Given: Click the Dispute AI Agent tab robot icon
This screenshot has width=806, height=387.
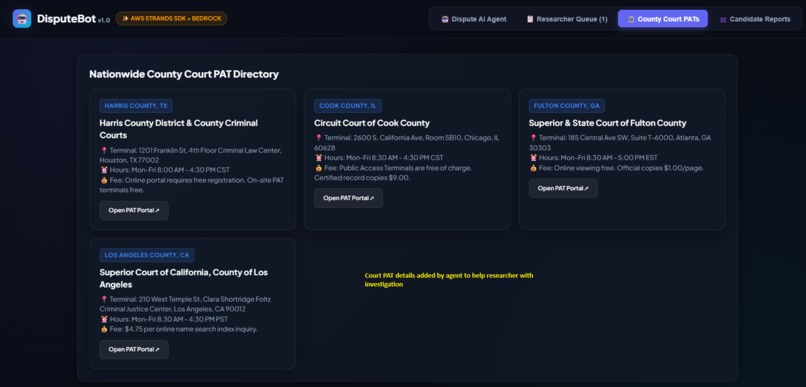Looking at the screenshot, I should tap(445, 20).
